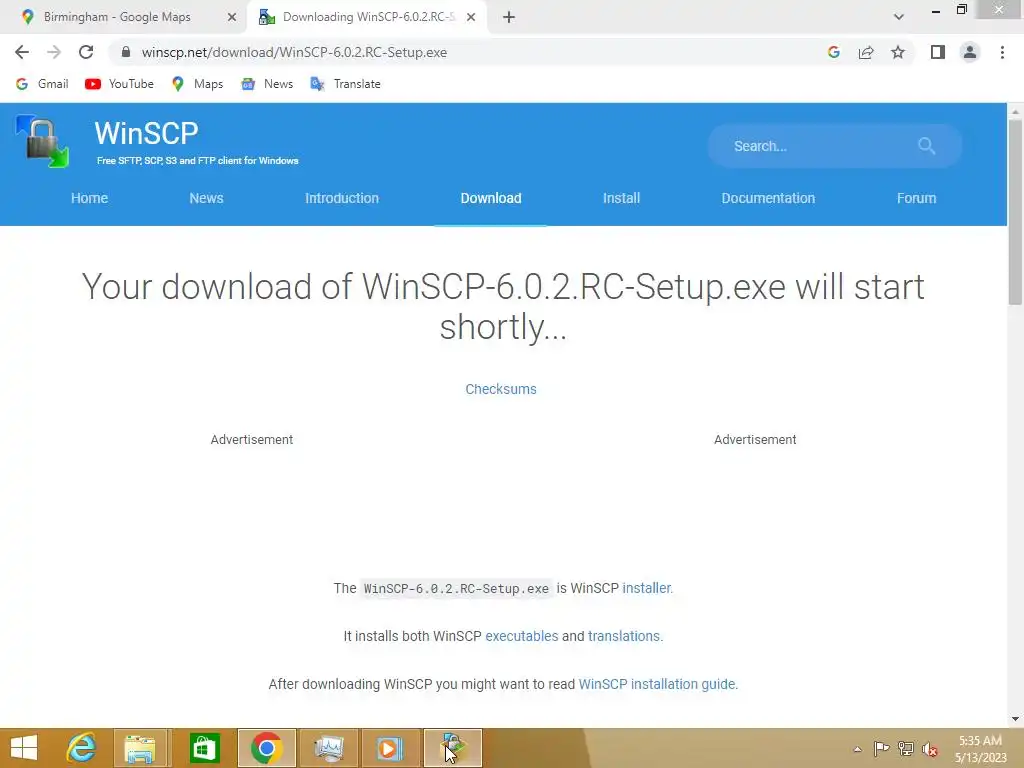Open the browser side panel
Viewport: 1024px width, 768px height.
938,52
